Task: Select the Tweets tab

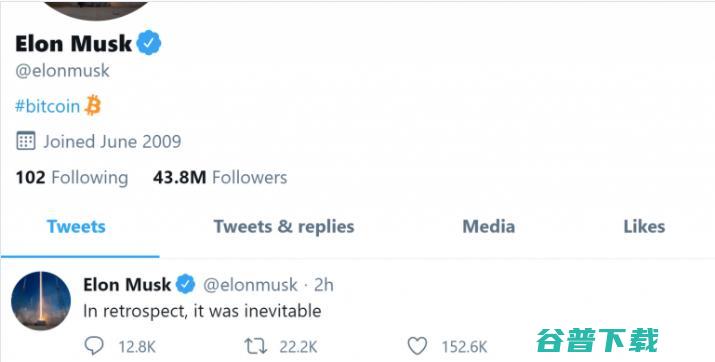Action: click(x=76, y=227)
